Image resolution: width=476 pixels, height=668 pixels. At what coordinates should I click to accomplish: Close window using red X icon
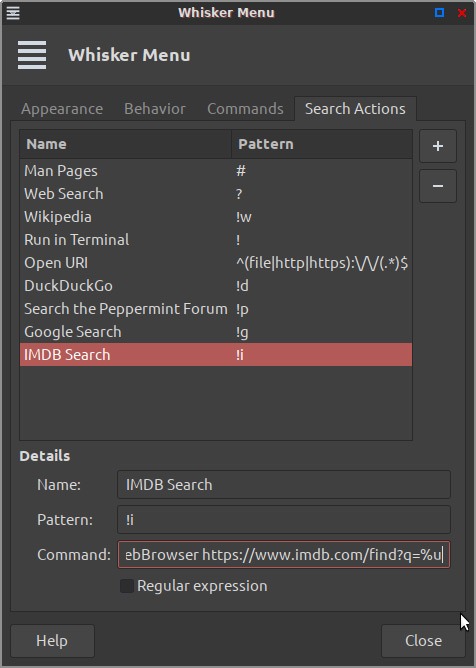click(462, 13)
